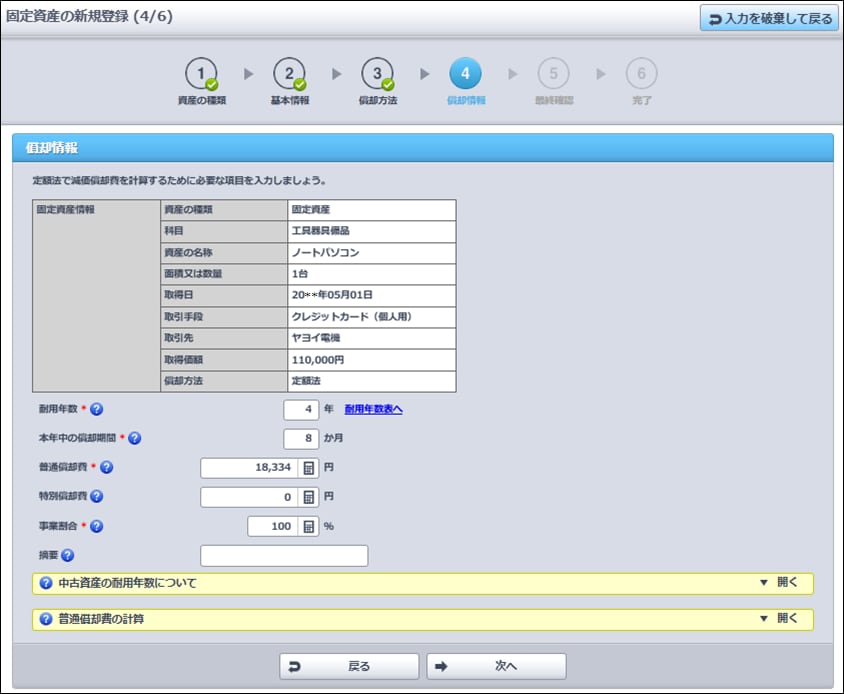Go to step 1 資産の種類
The width and height of the screenshot is (844, 694).
202,74
